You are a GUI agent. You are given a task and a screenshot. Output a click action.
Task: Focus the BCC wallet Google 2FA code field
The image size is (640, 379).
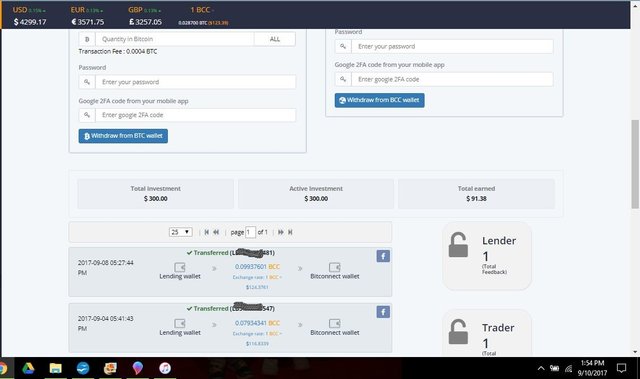tap(452, 80)
